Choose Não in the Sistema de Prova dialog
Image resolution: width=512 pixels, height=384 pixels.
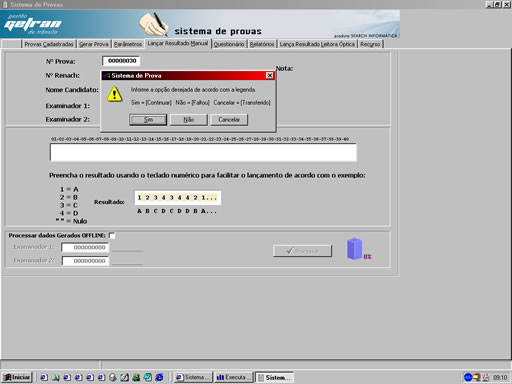point(189,120)
